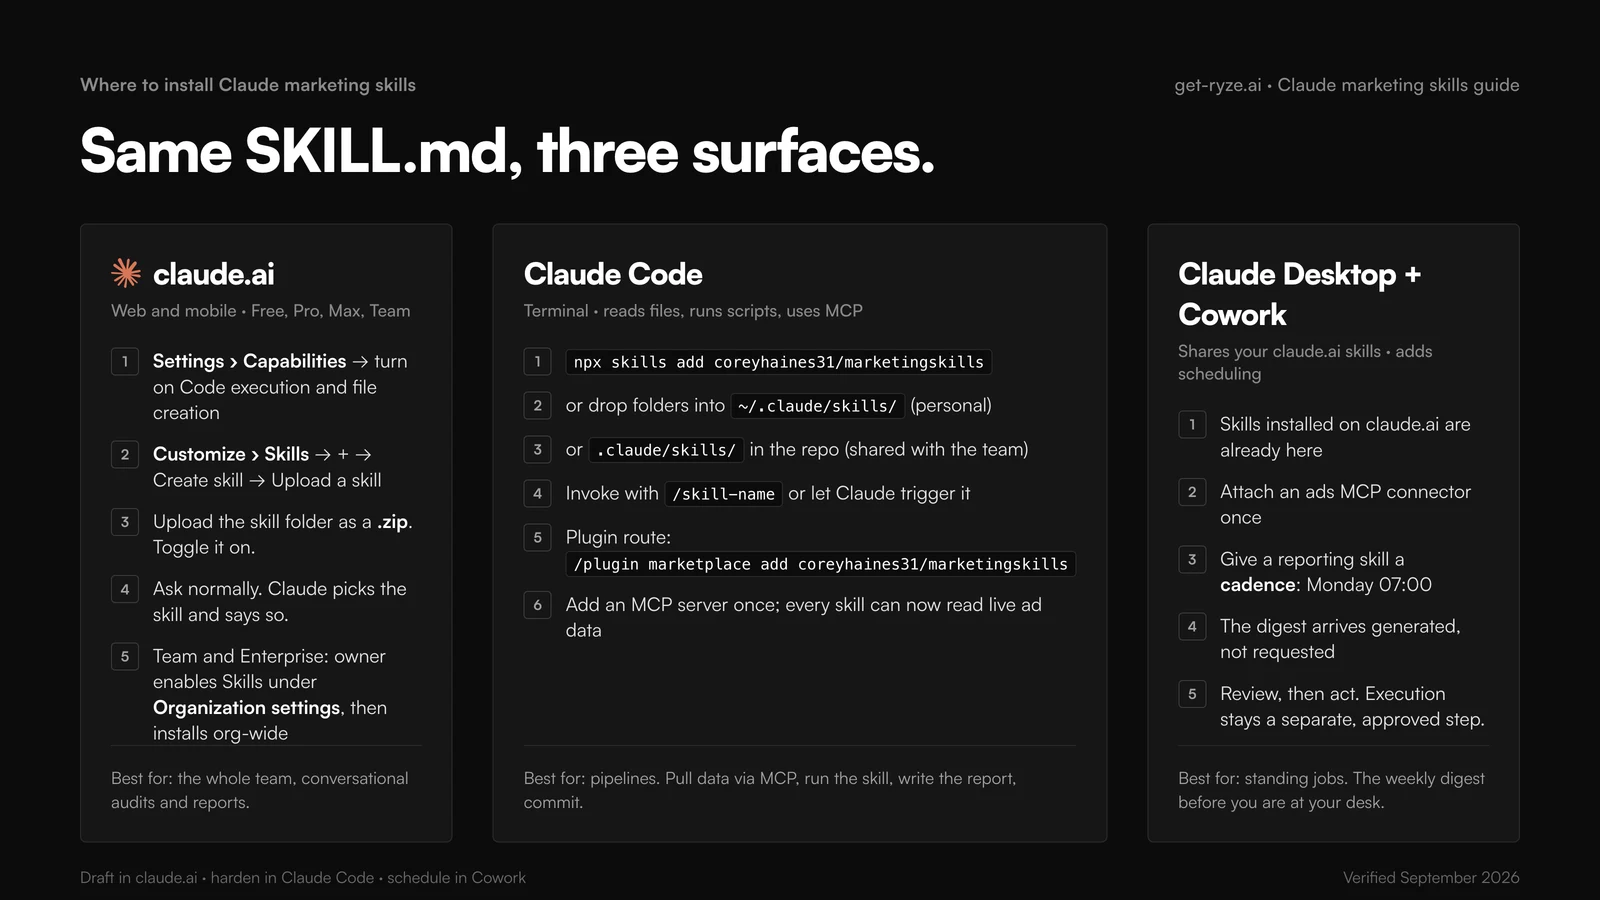The height and width of the screenshot is (900, 1600).
Task: Click the 'npx skills add coreyhaines31/marketingskills' code snippet
Action: [778, 362]
